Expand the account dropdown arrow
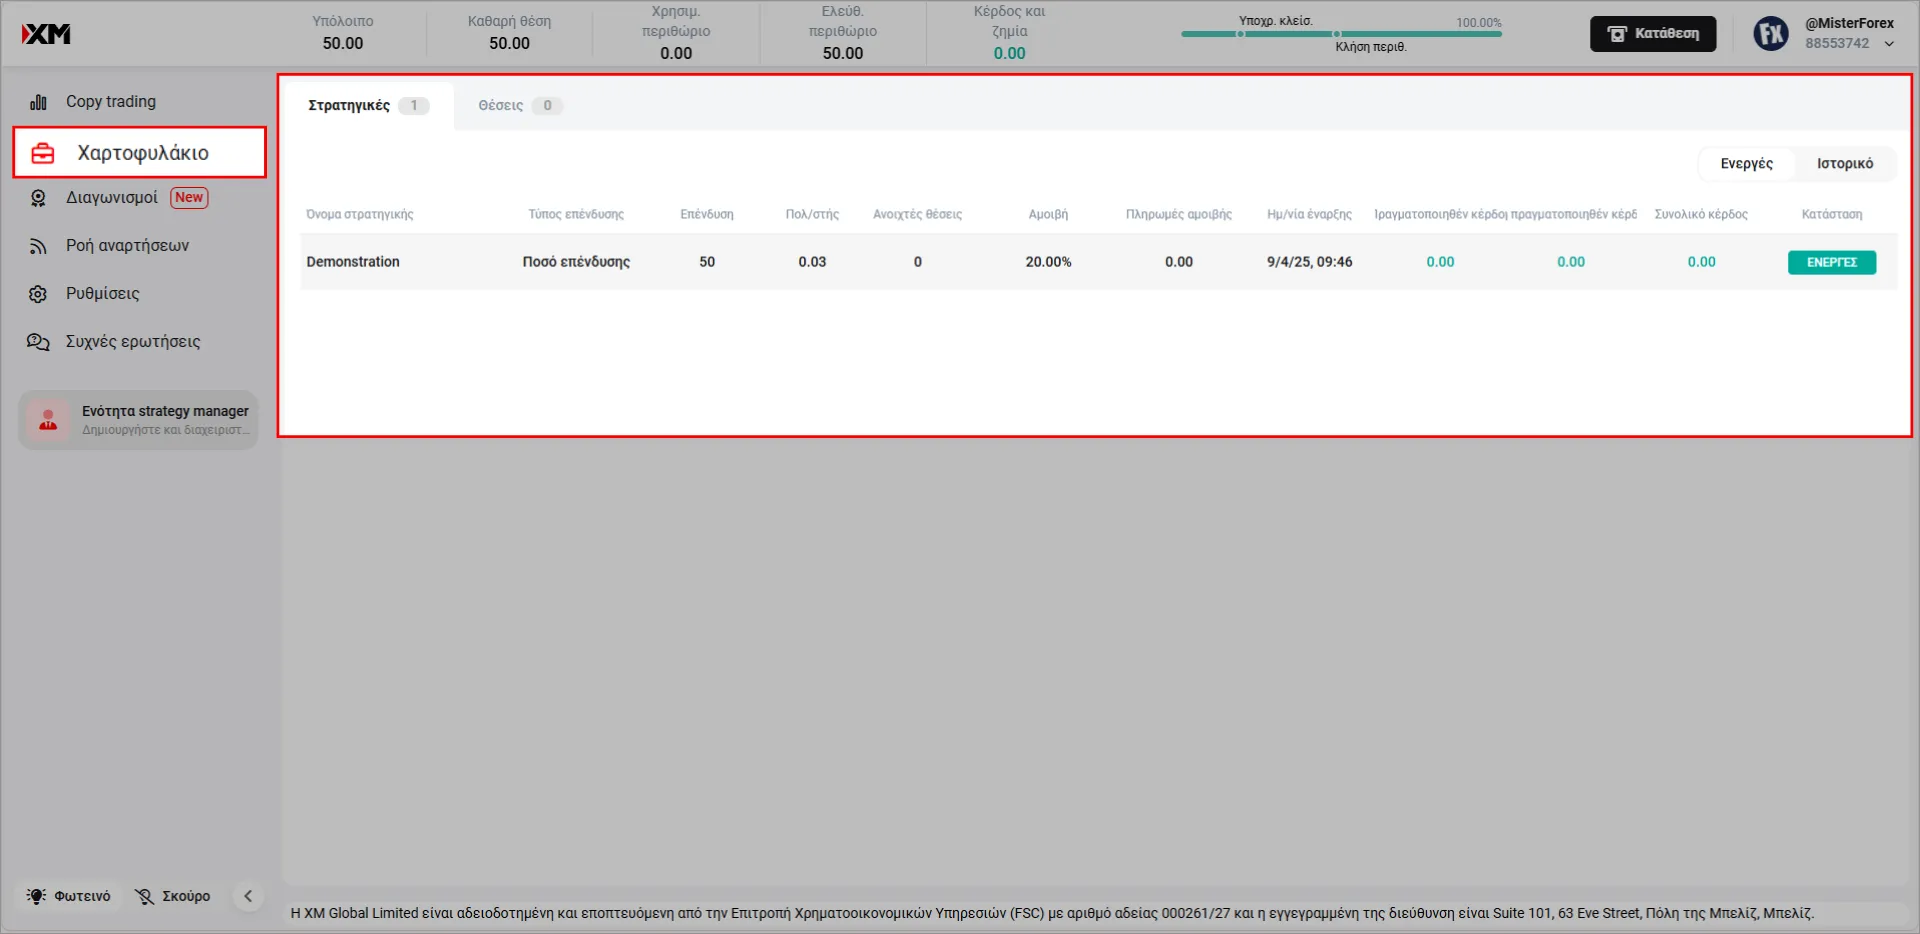This screenshot has height=934, width=1920. pos(1889,44)
